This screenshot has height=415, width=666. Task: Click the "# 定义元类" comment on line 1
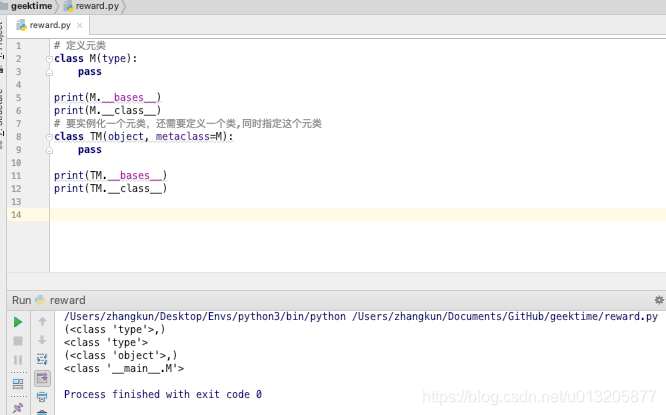(80, 45)
